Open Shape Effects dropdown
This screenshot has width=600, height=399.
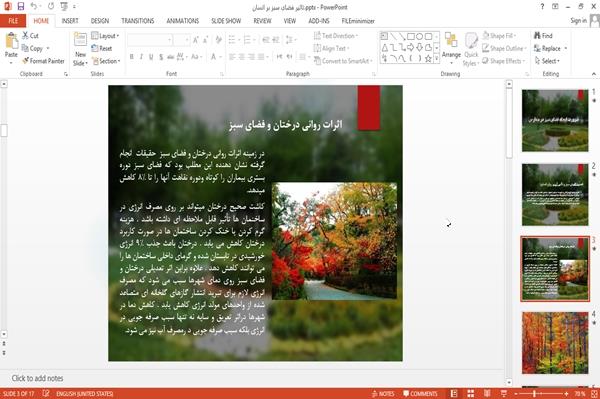[x=504, y=61]
